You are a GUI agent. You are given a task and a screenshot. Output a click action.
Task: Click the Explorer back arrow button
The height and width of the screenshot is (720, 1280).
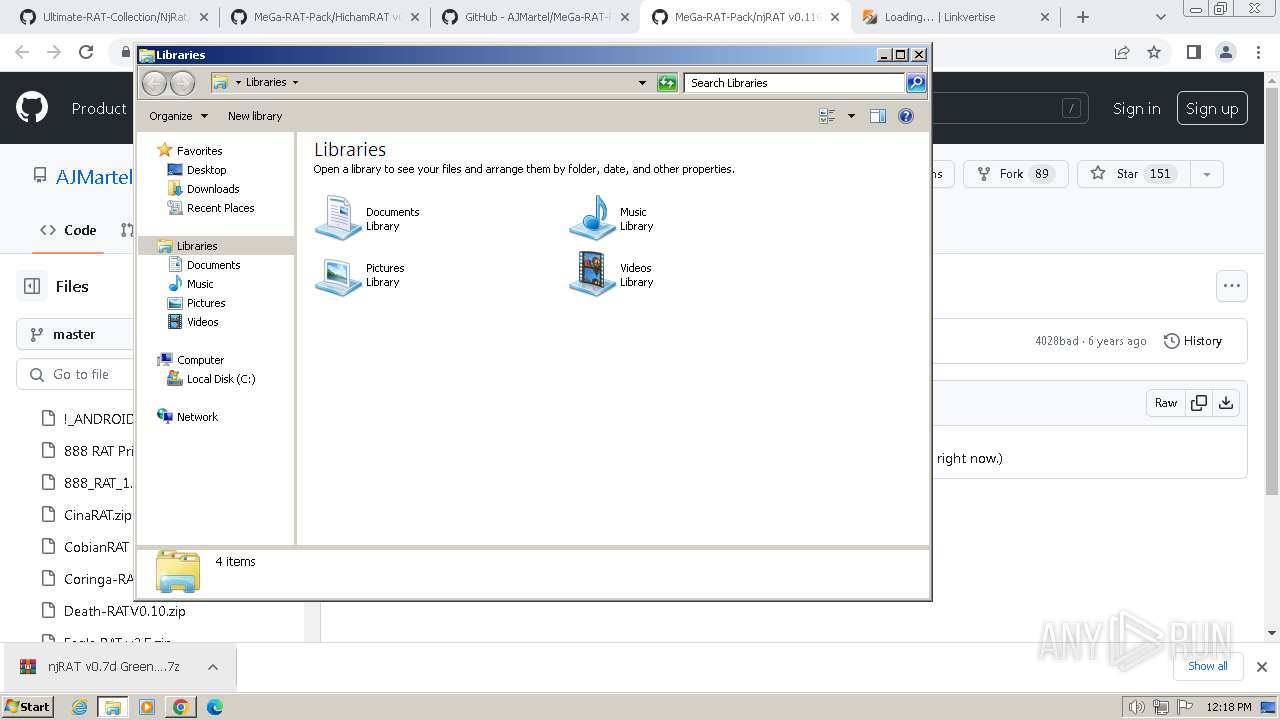[154, 83]
